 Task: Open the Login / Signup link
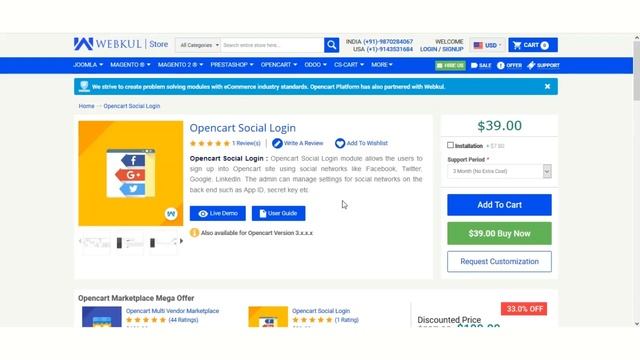point(442,49)
